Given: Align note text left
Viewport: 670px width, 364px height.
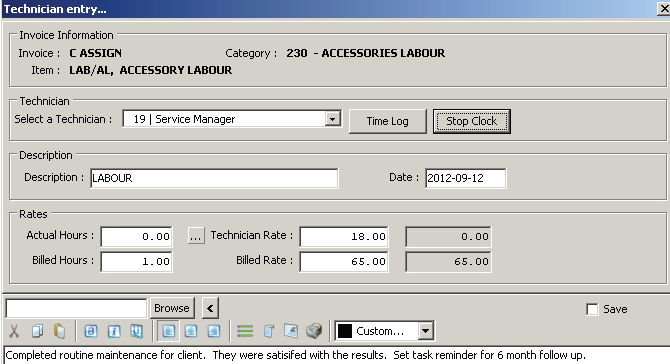Looking at the screenshot, I should [168, 331].
